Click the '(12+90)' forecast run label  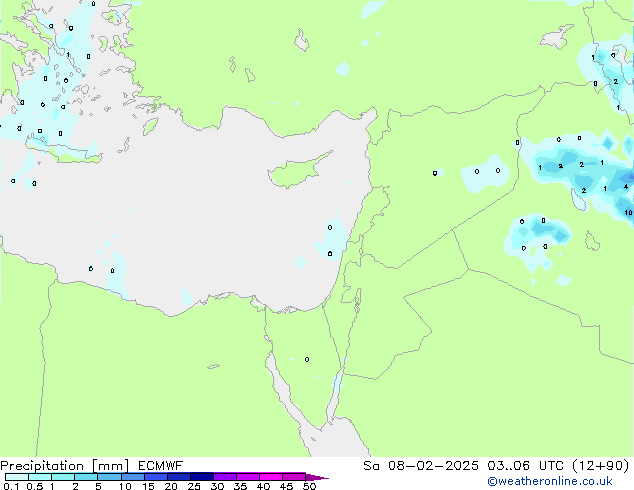[601, 466]
